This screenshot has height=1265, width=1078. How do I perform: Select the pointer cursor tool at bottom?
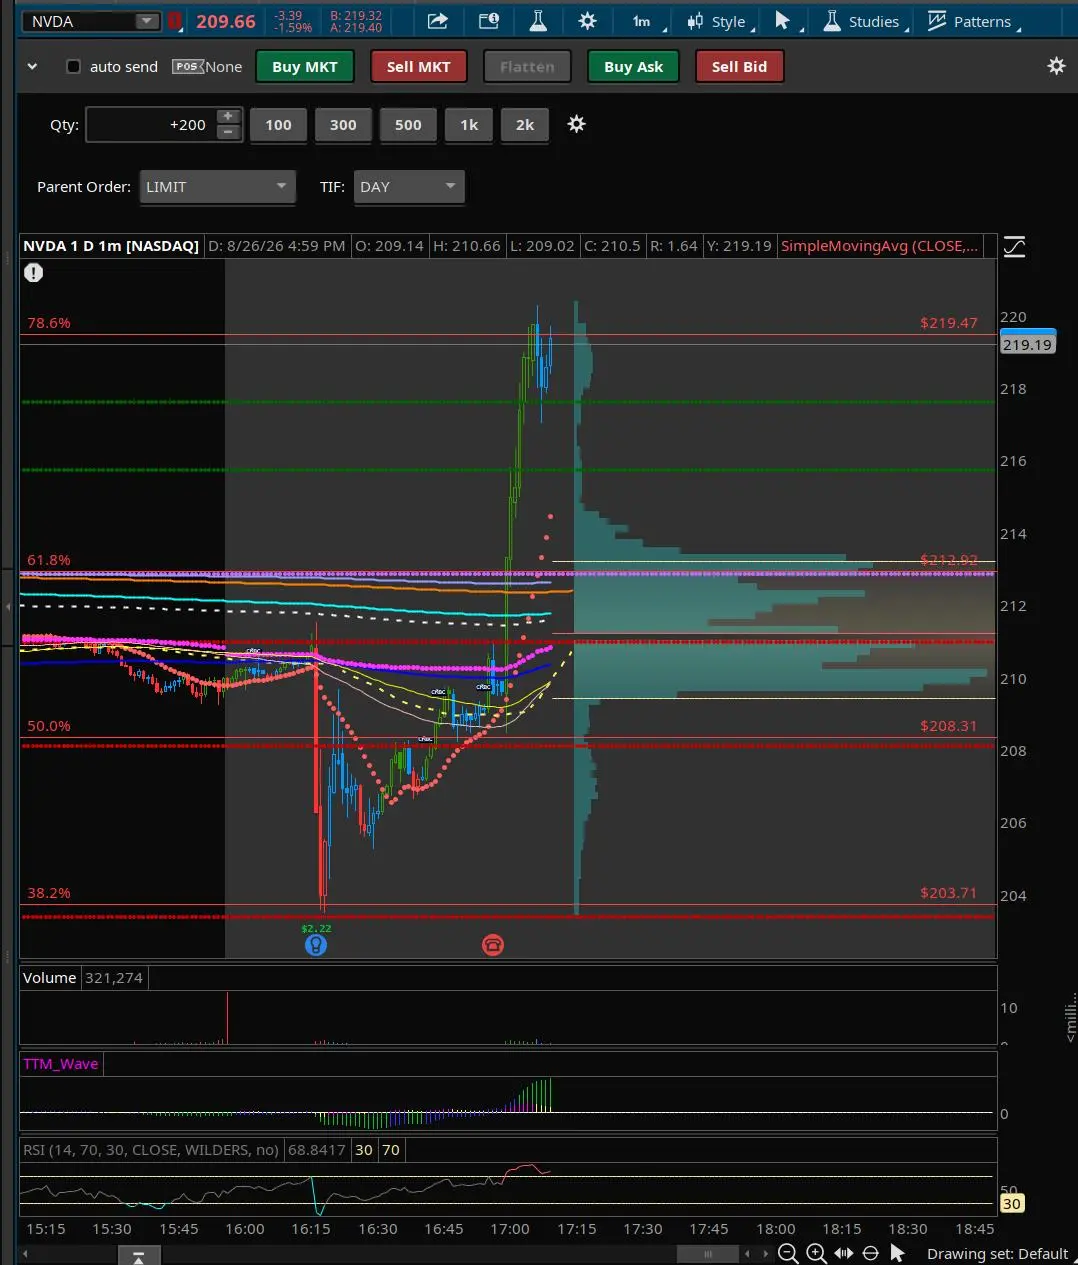897,1254
